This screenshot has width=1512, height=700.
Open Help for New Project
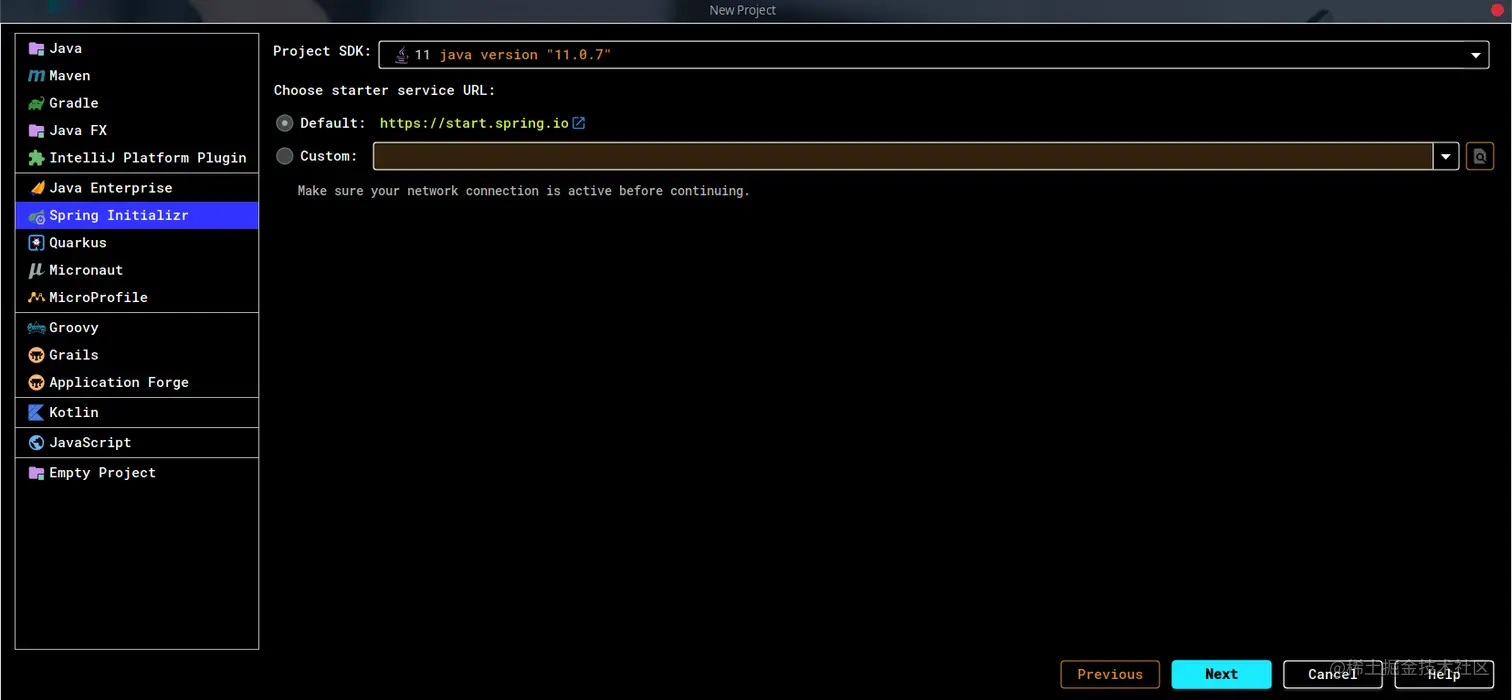point(1443,674)
